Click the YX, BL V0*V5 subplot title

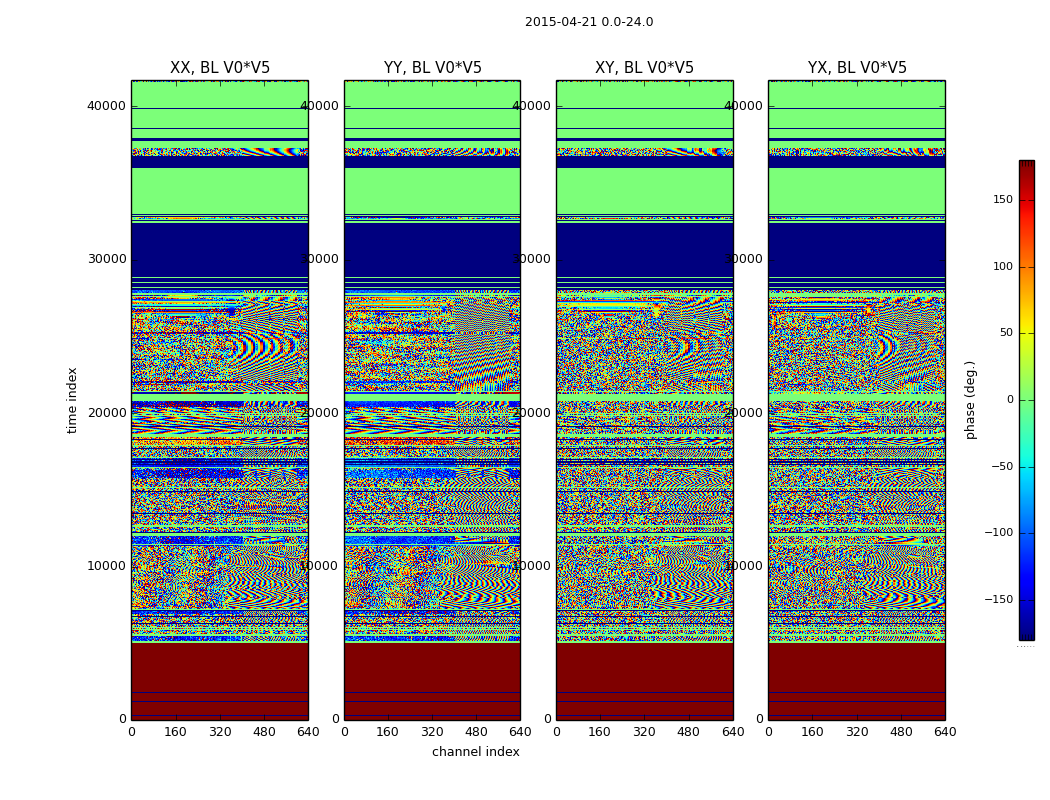click(x=857, y=68)
